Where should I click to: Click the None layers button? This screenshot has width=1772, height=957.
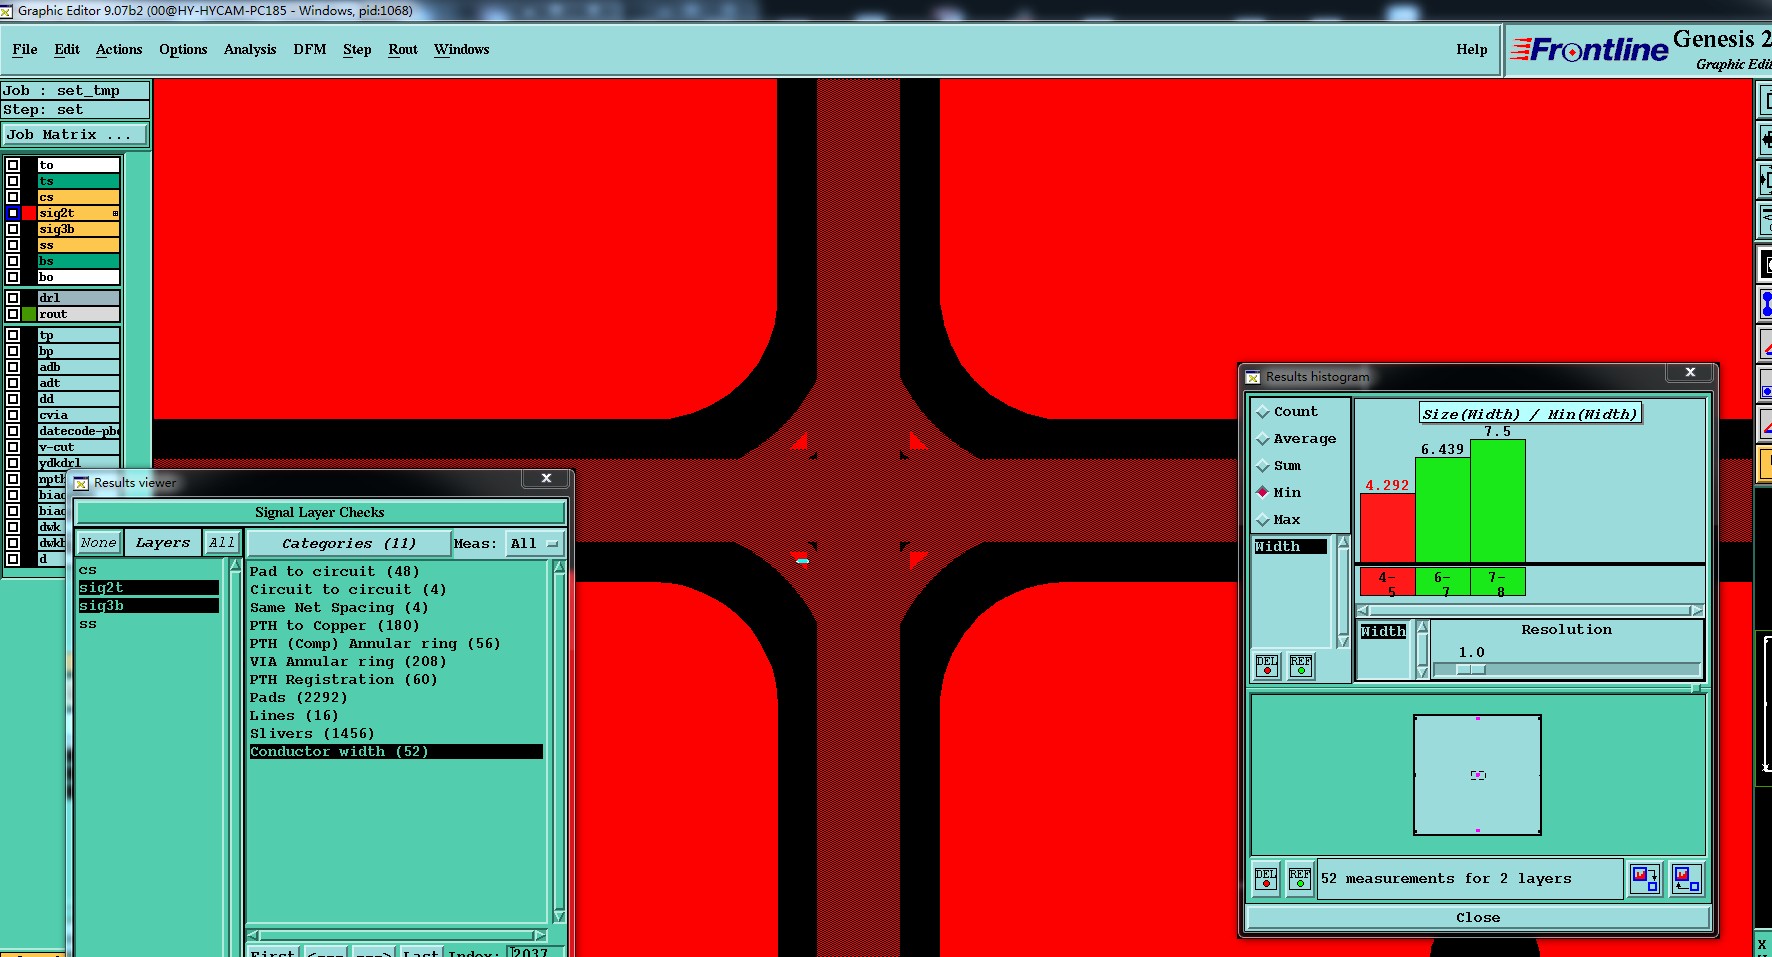point(99,543)
